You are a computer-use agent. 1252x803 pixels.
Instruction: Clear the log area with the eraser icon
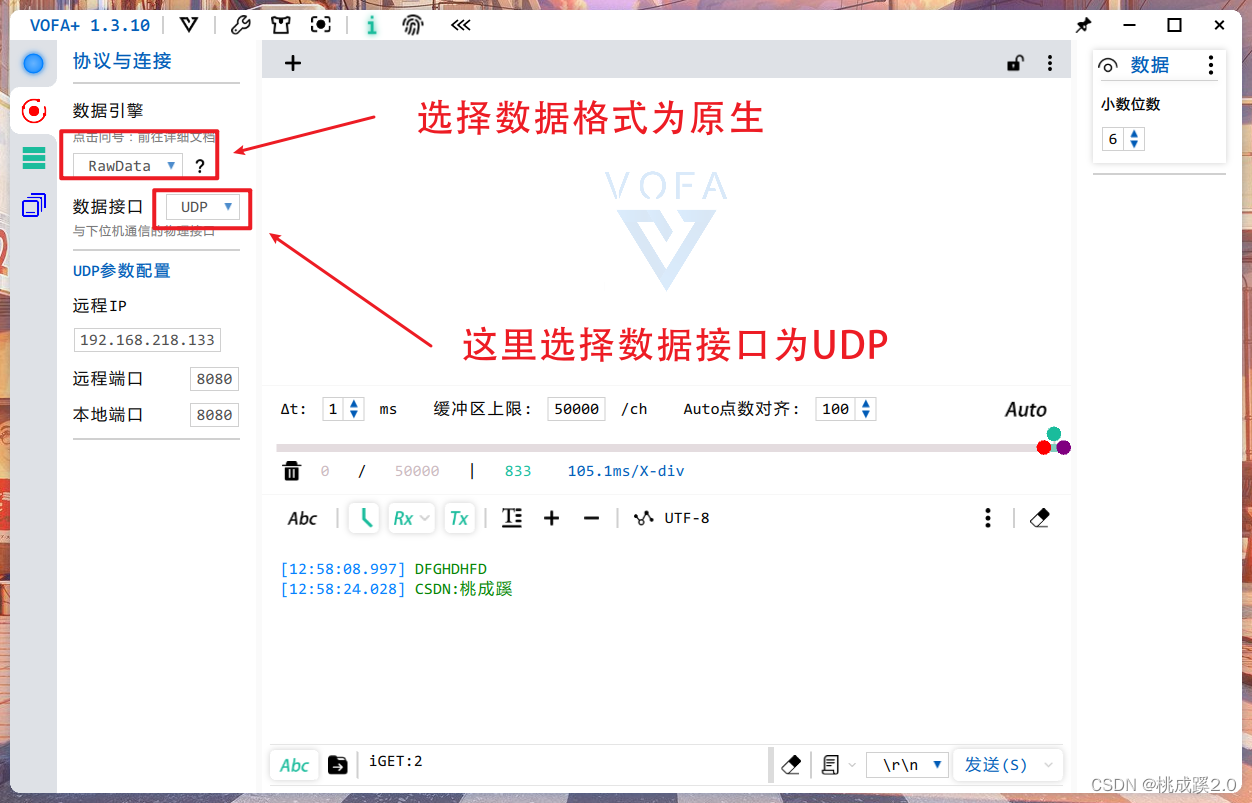point(1040,518)
